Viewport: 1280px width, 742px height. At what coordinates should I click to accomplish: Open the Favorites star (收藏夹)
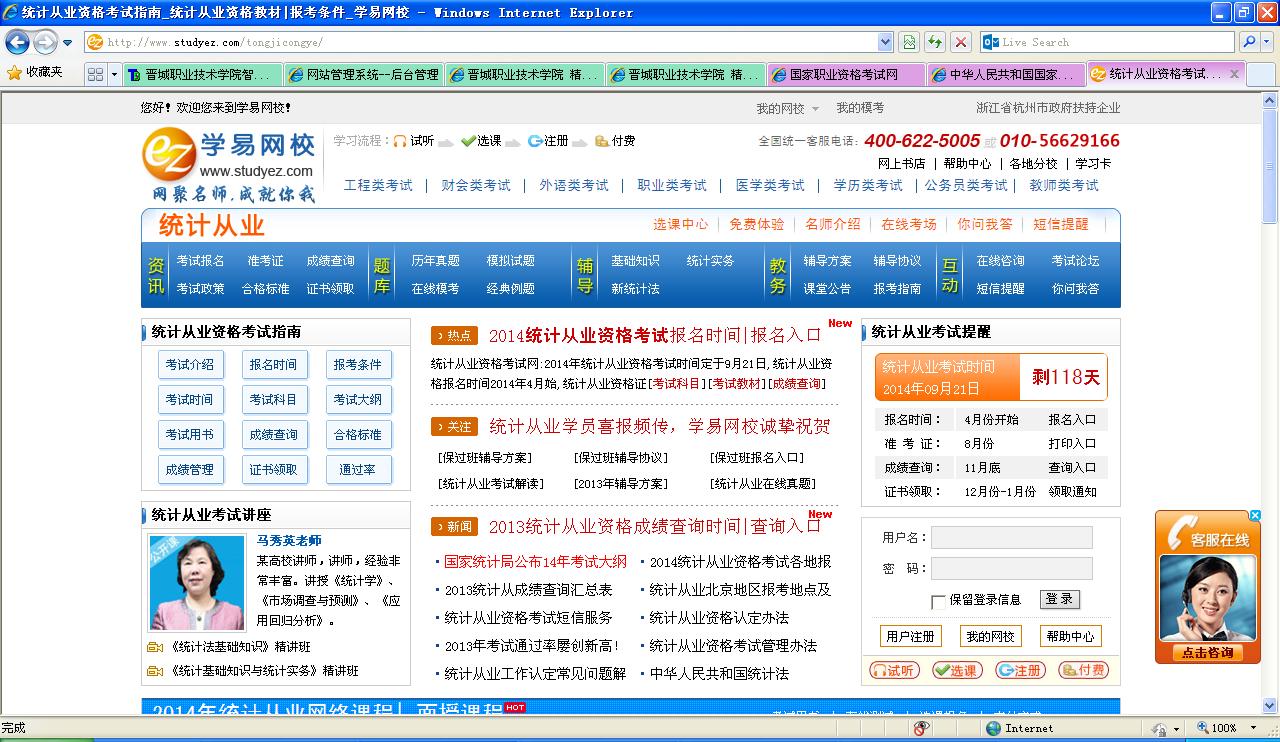35,73
